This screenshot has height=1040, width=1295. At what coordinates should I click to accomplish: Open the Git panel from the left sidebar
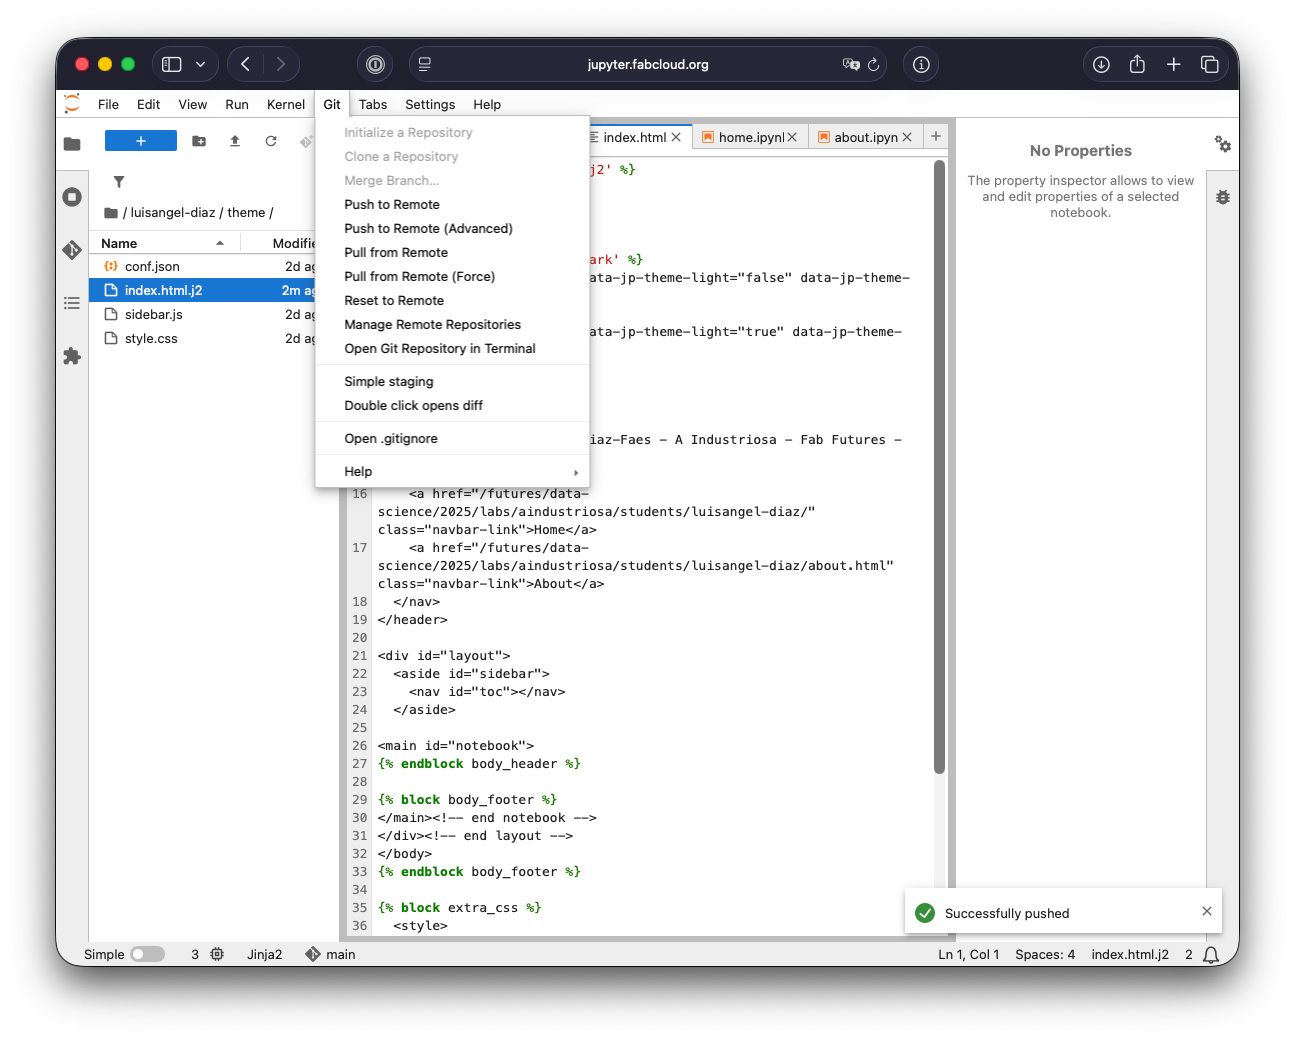(71, 250)
